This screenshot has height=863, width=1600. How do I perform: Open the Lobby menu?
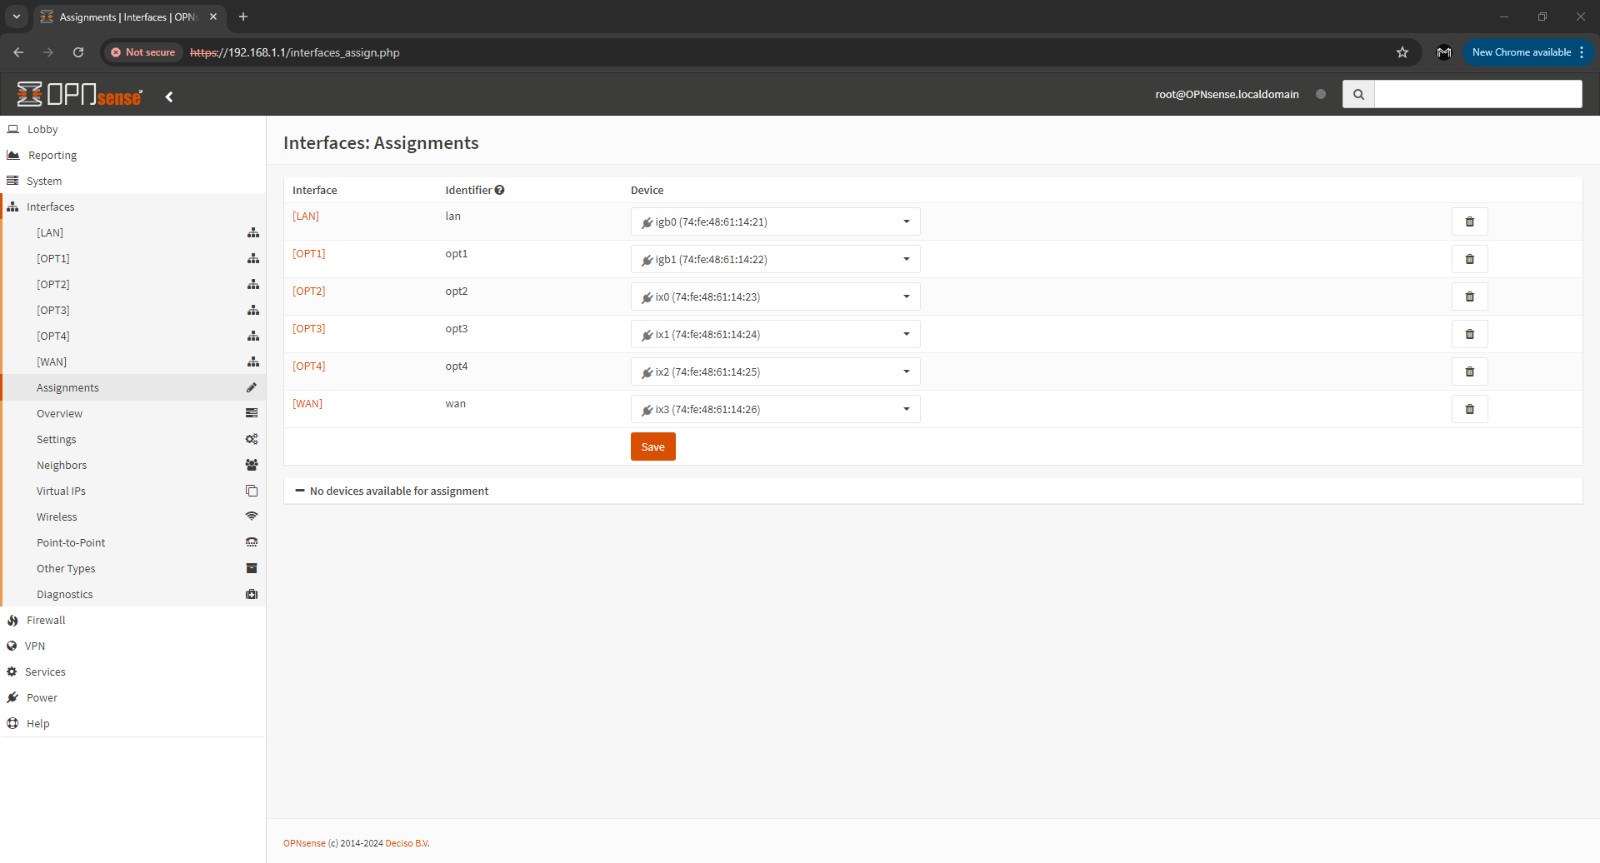(x=133, y=129)
